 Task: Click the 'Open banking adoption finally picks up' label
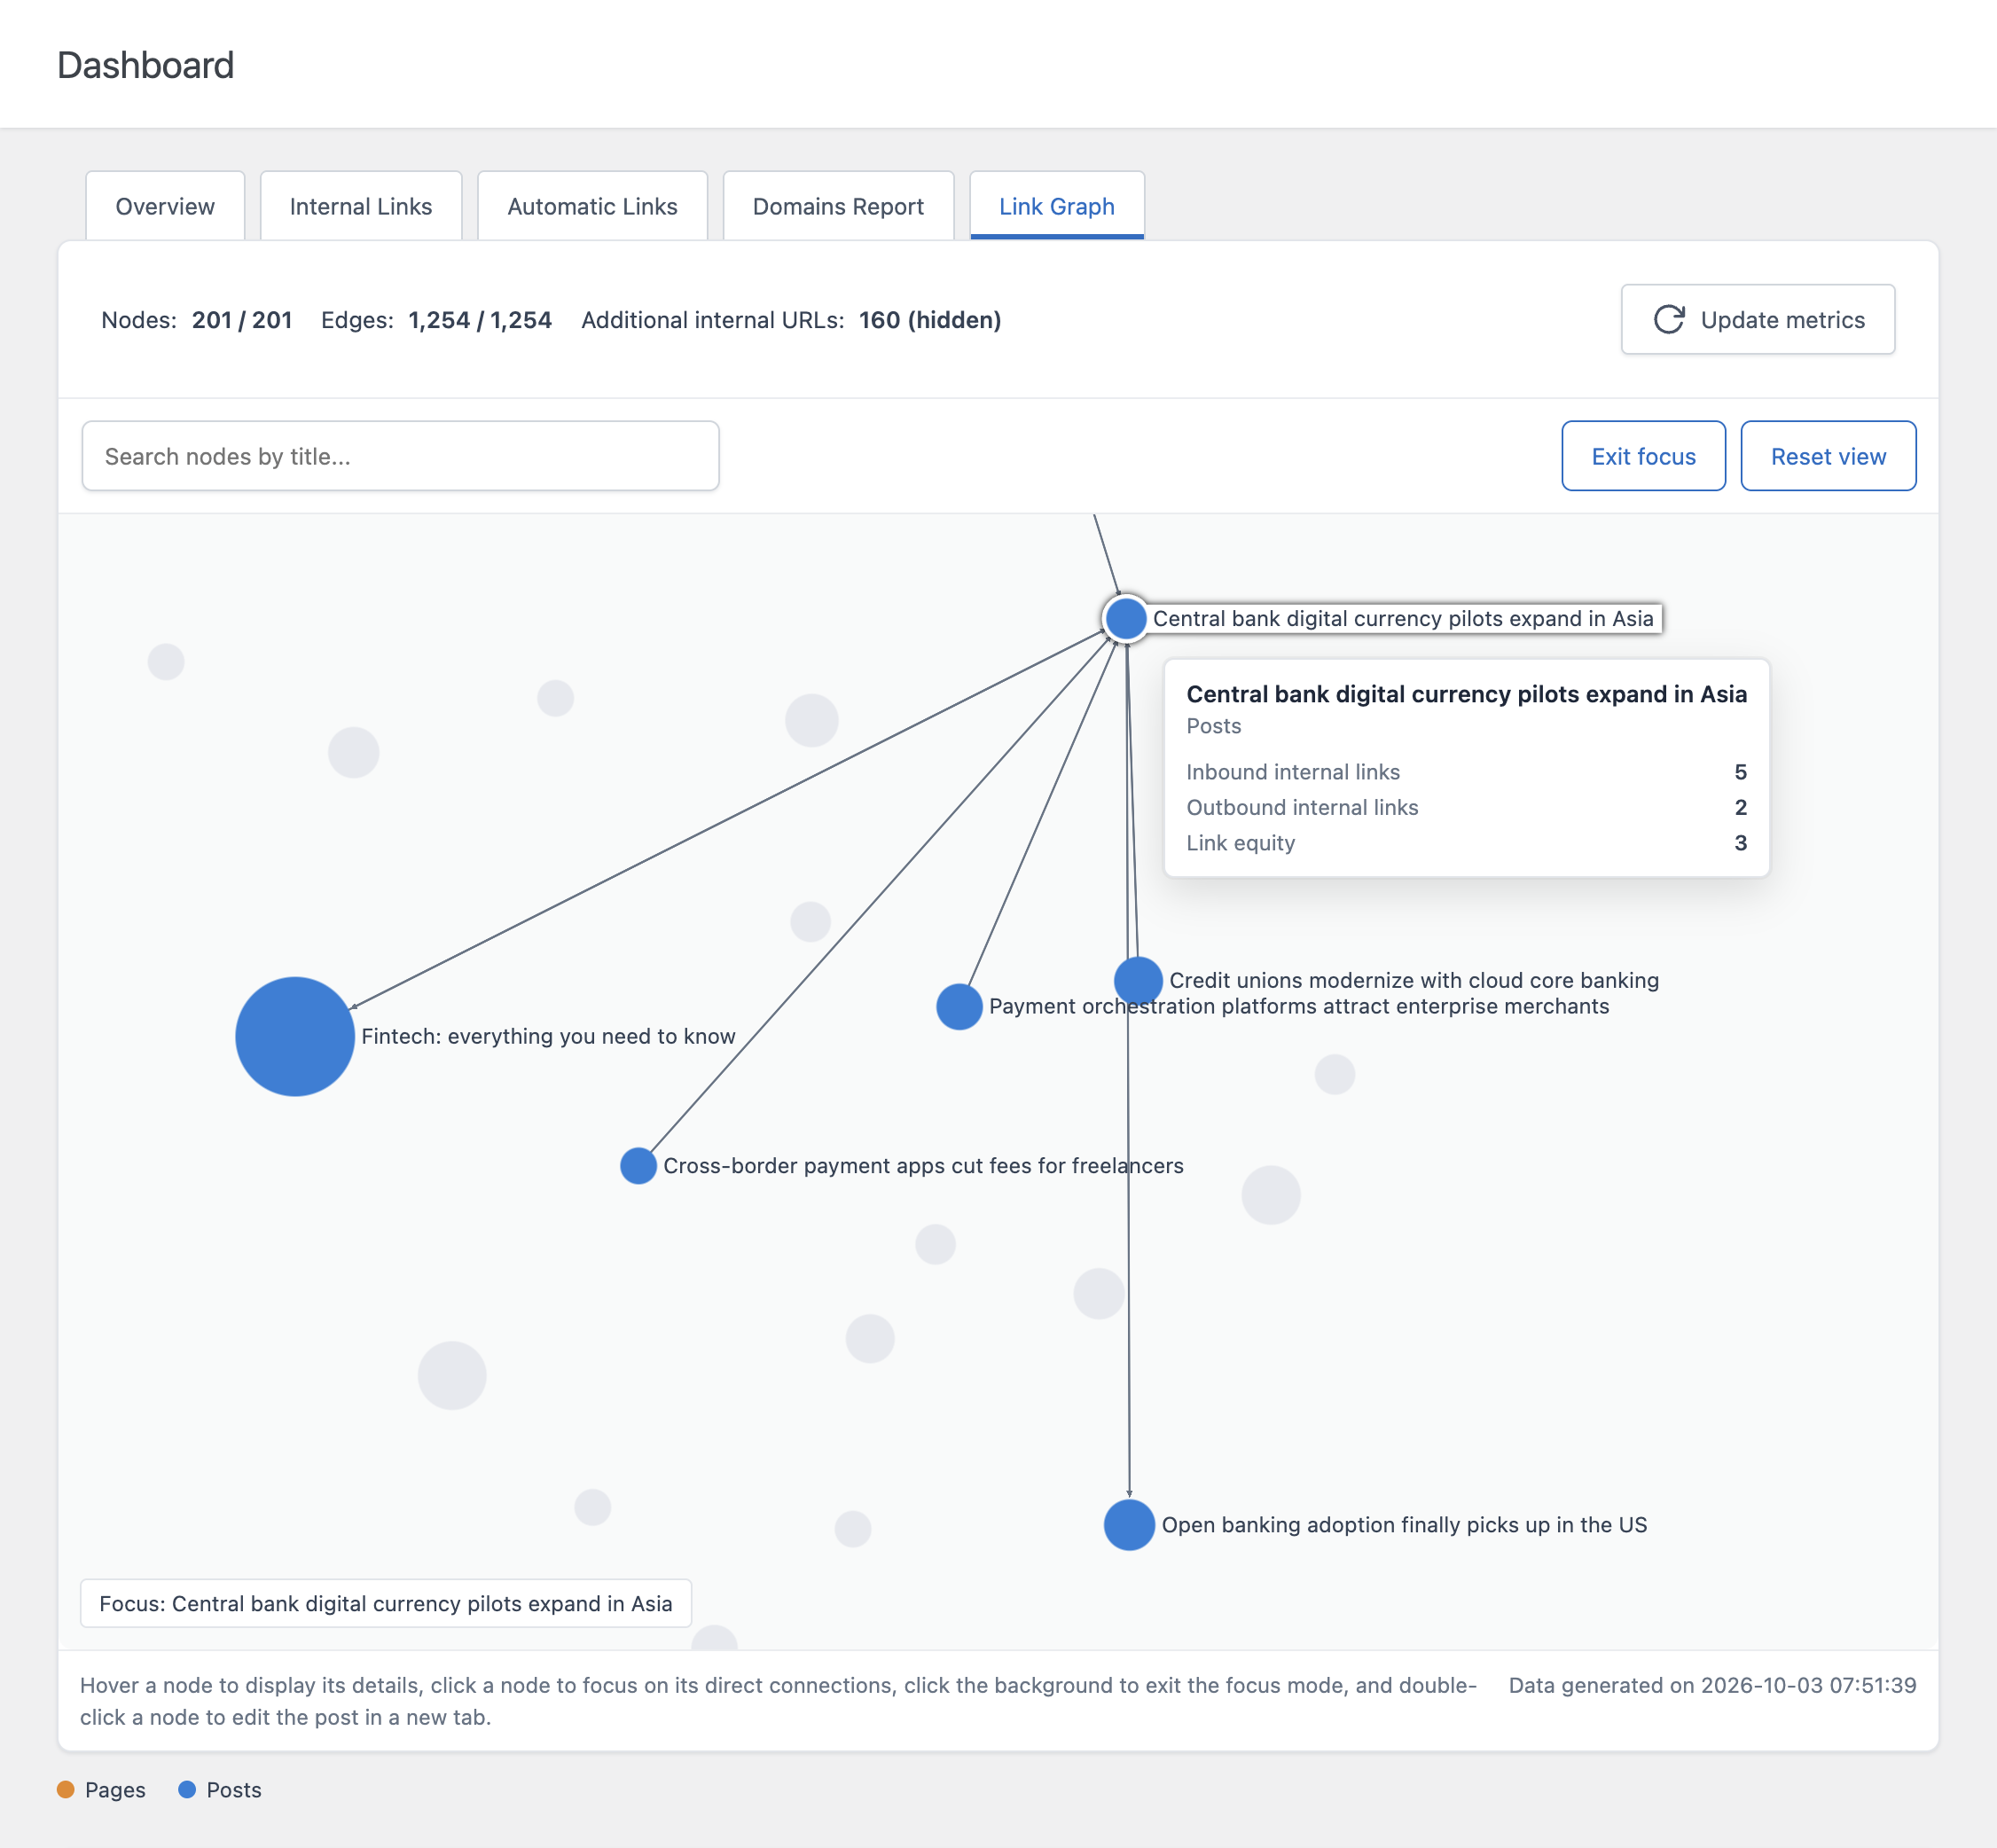coord(1404,1524)
